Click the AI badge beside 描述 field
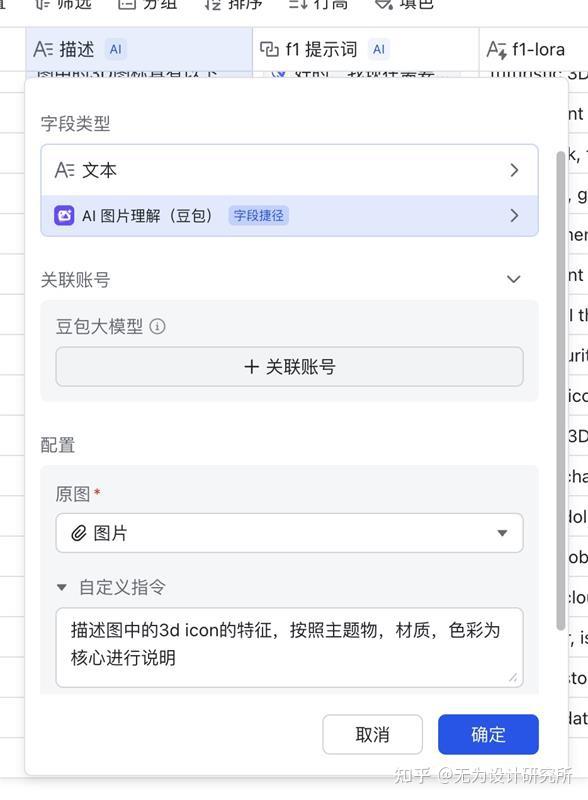Image resolution: width=588 pixels, height=800 pixels. pyautogui.click(x=117, y=47)
